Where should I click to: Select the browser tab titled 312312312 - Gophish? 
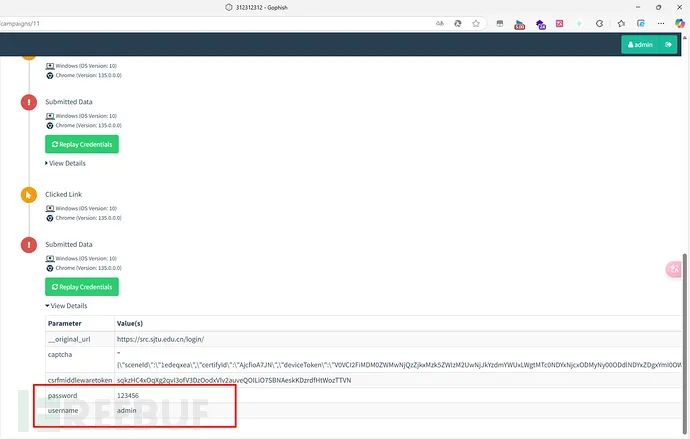pyautogui.click(x=256, y=7)
